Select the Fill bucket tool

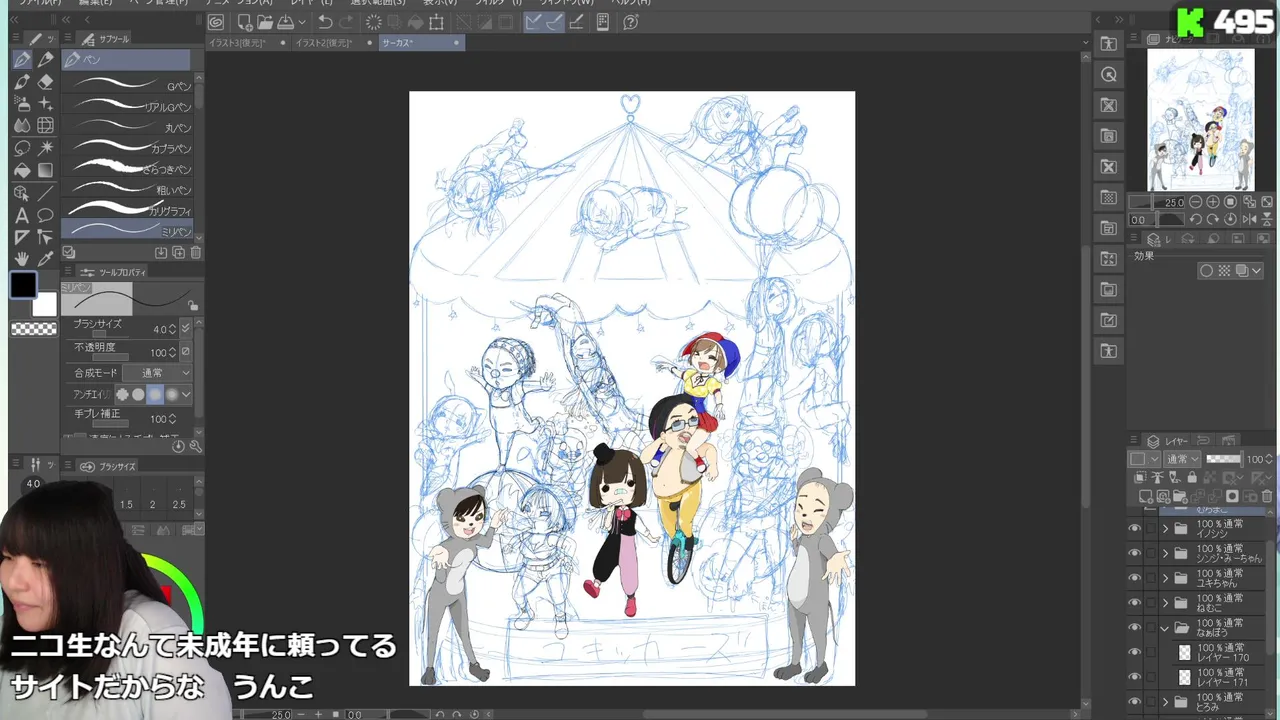click(22, 170)
